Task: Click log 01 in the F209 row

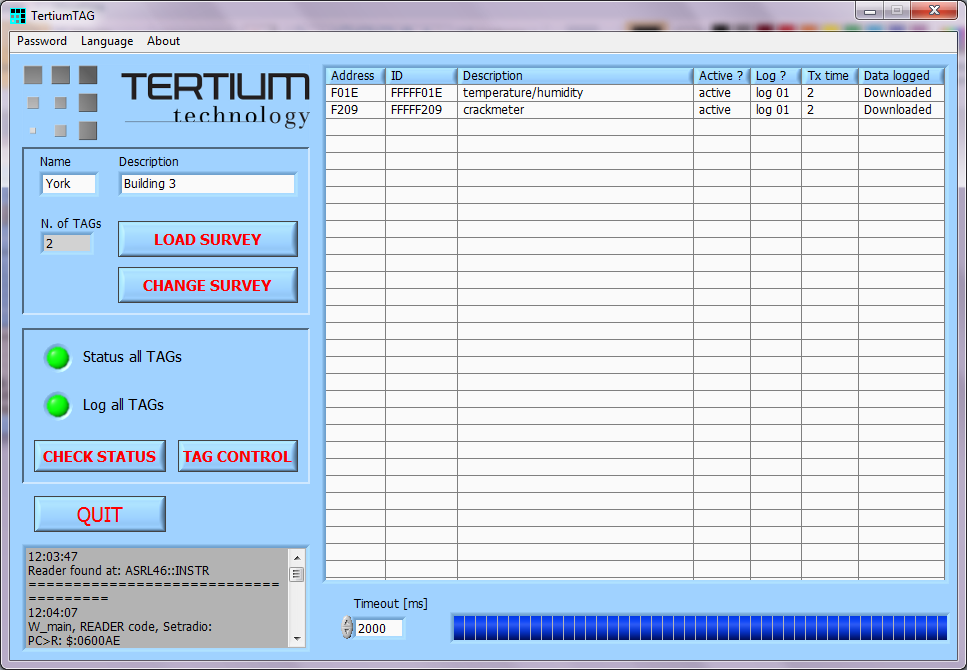Action: point(776,110)
